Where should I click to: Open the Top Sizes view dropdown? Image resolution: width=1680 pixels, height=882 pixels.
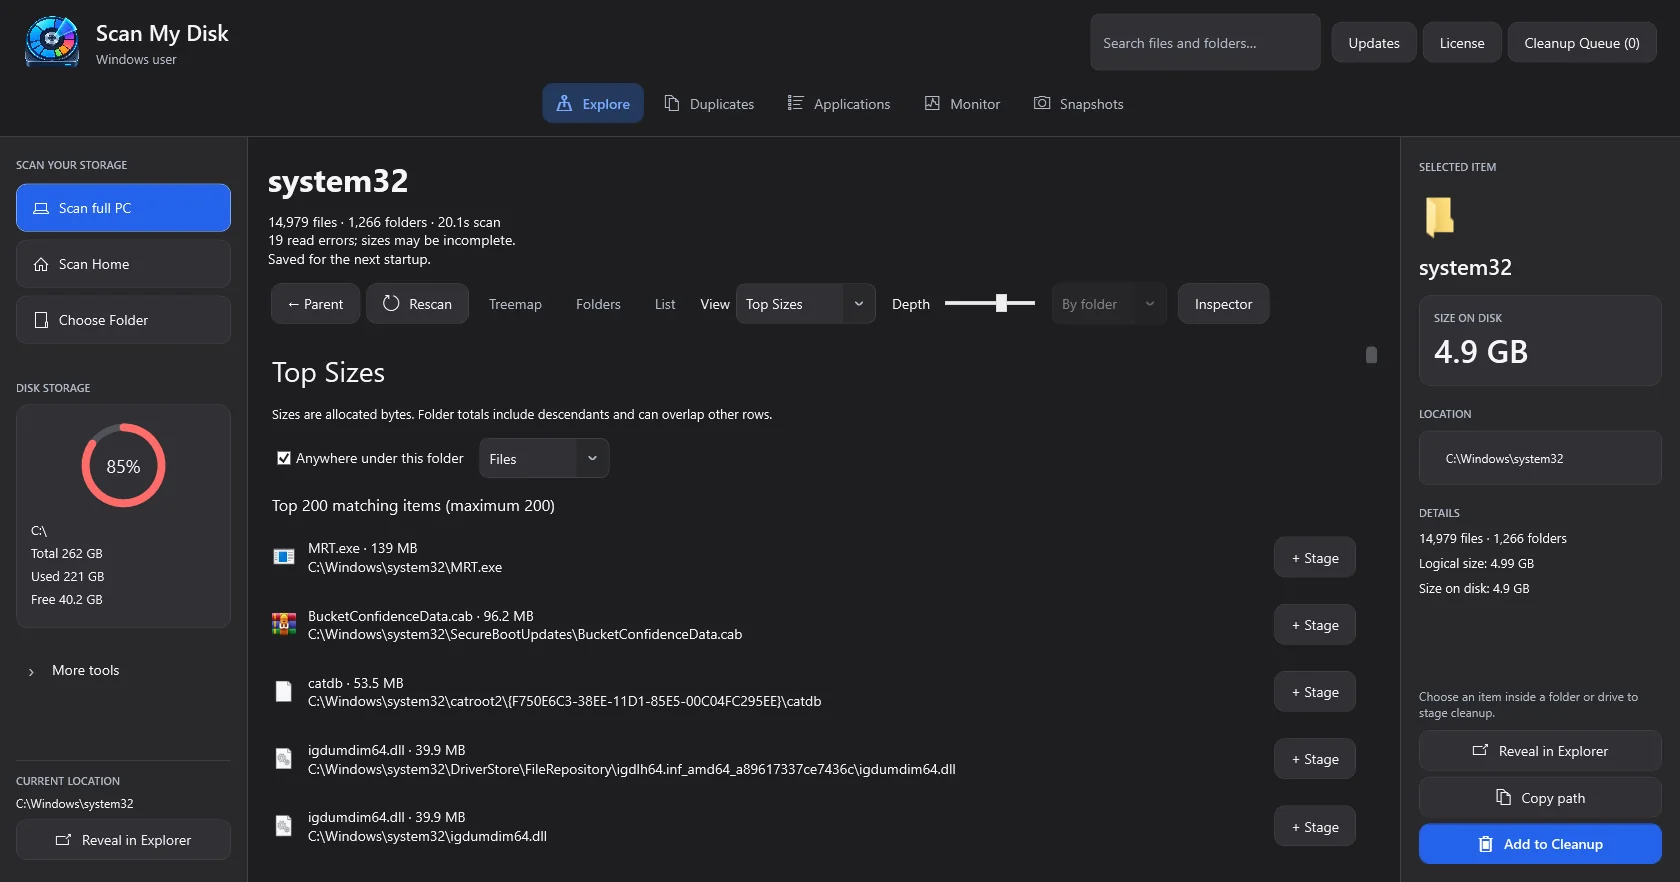pyautogui.click(x=805, y=304)
